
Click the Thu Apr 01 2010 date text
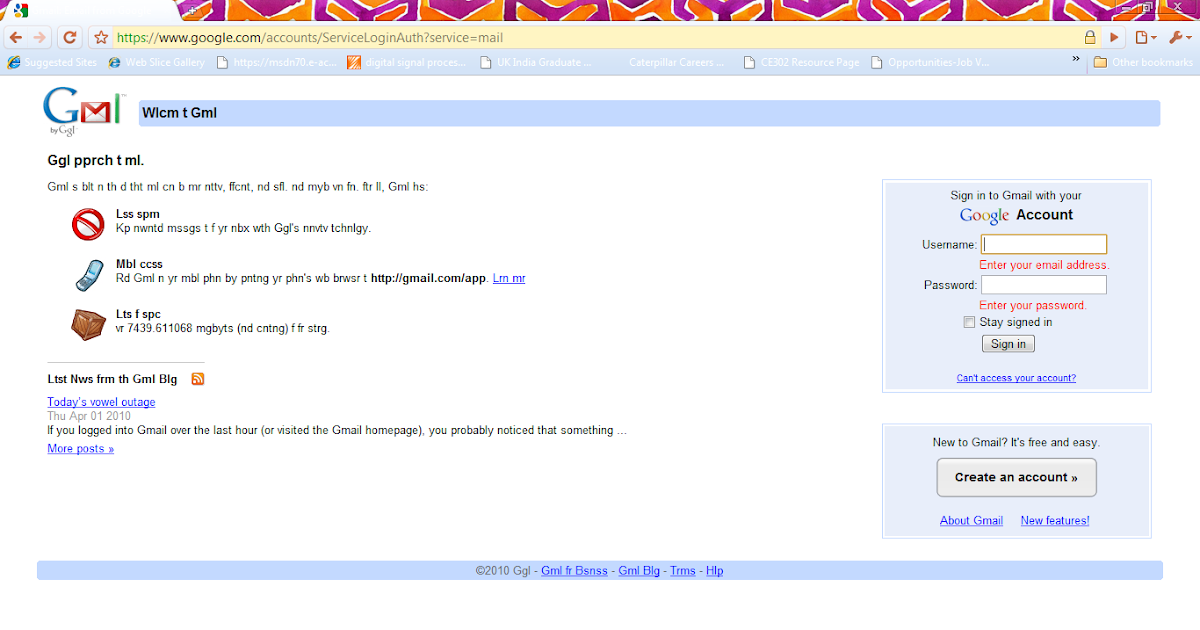(x=89, y=416)
